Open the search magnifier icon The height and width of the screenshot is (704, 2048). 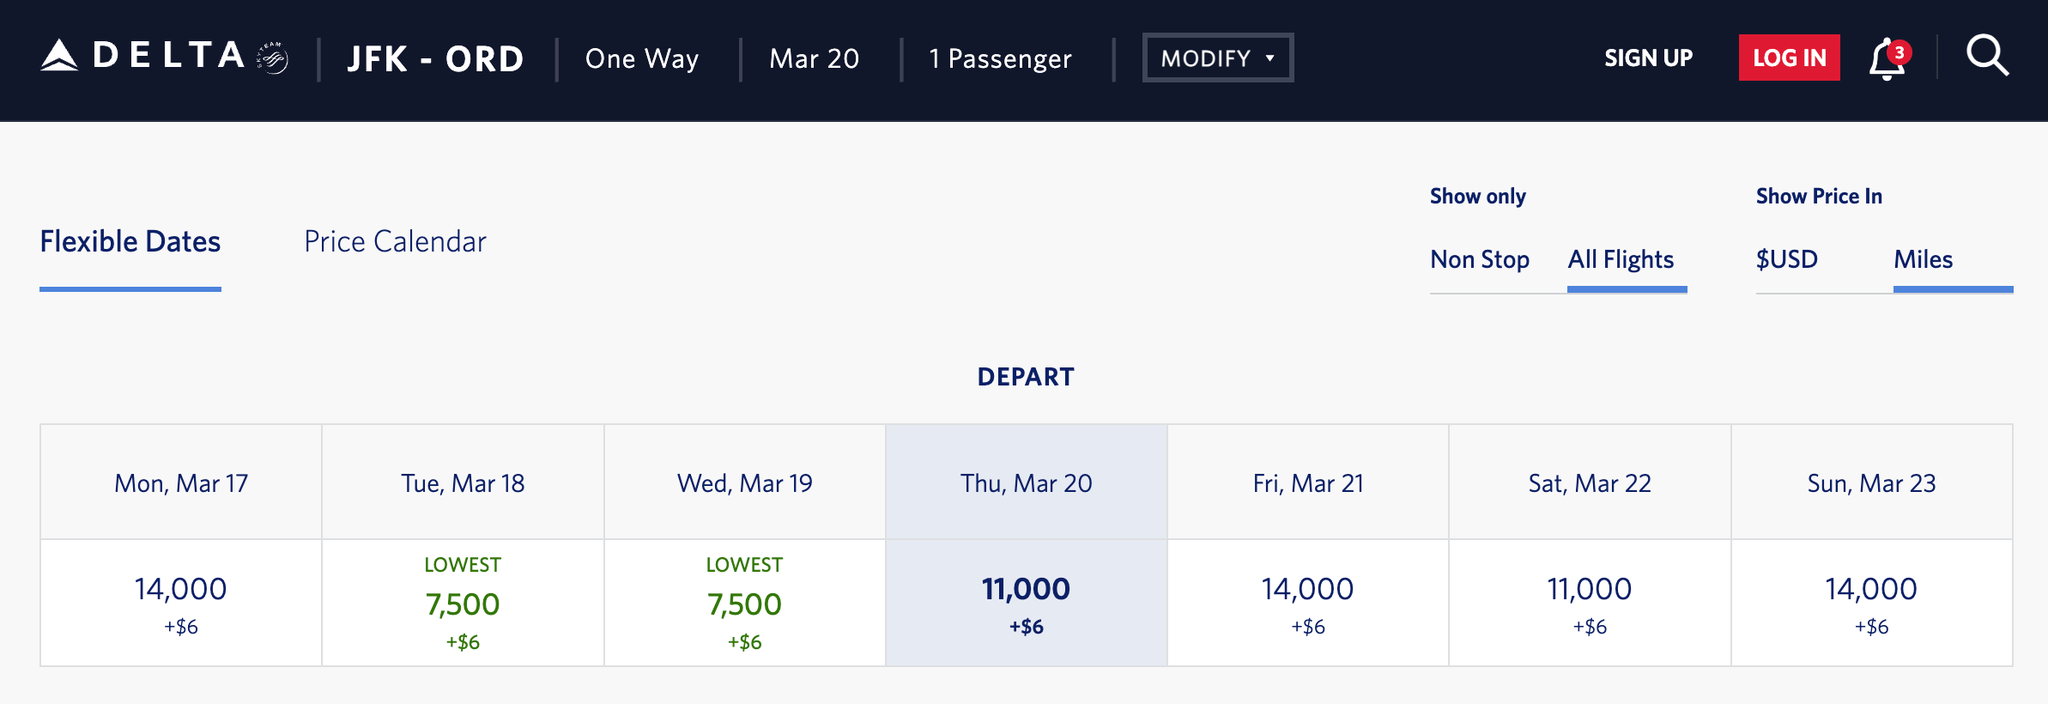pos(1988,57)
